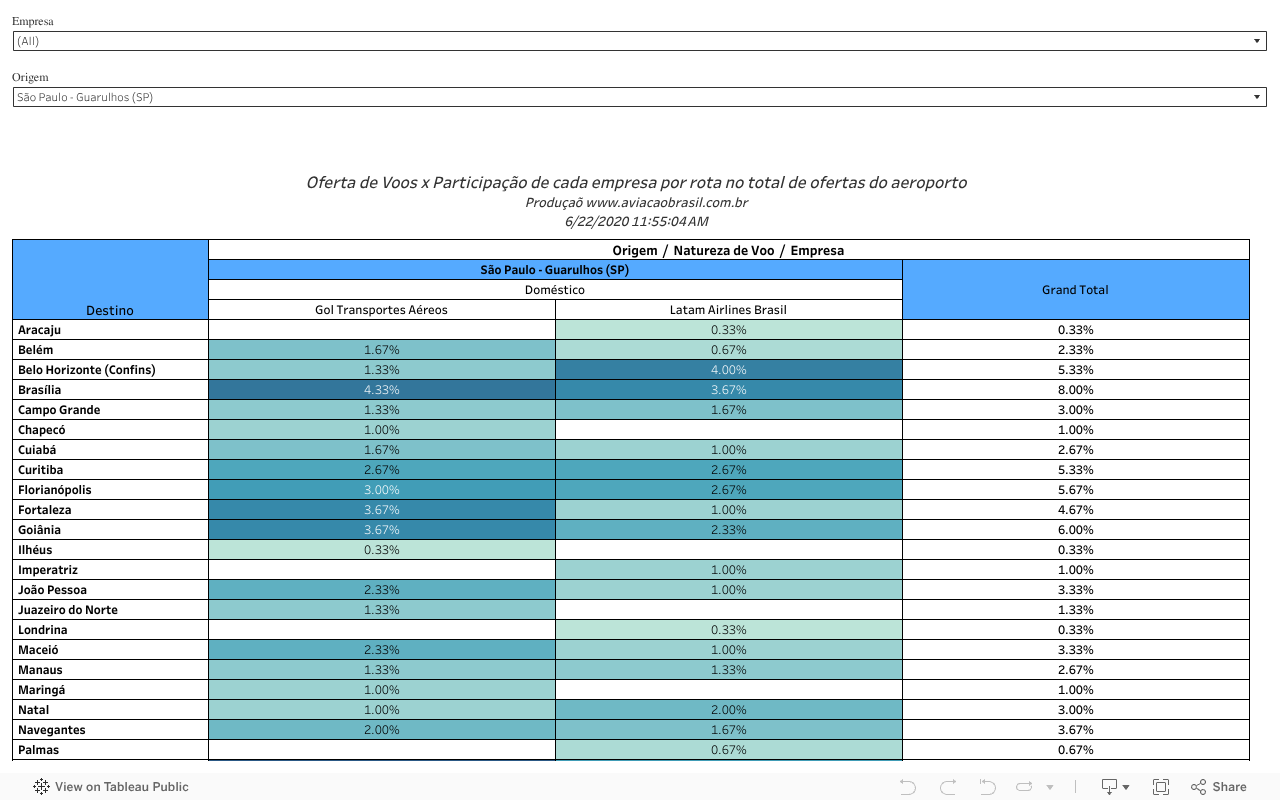Screen dimensions: 1280x800
Task: Click Gol's 4.33% cell for Brasília
Action: [x=382, y=390]
